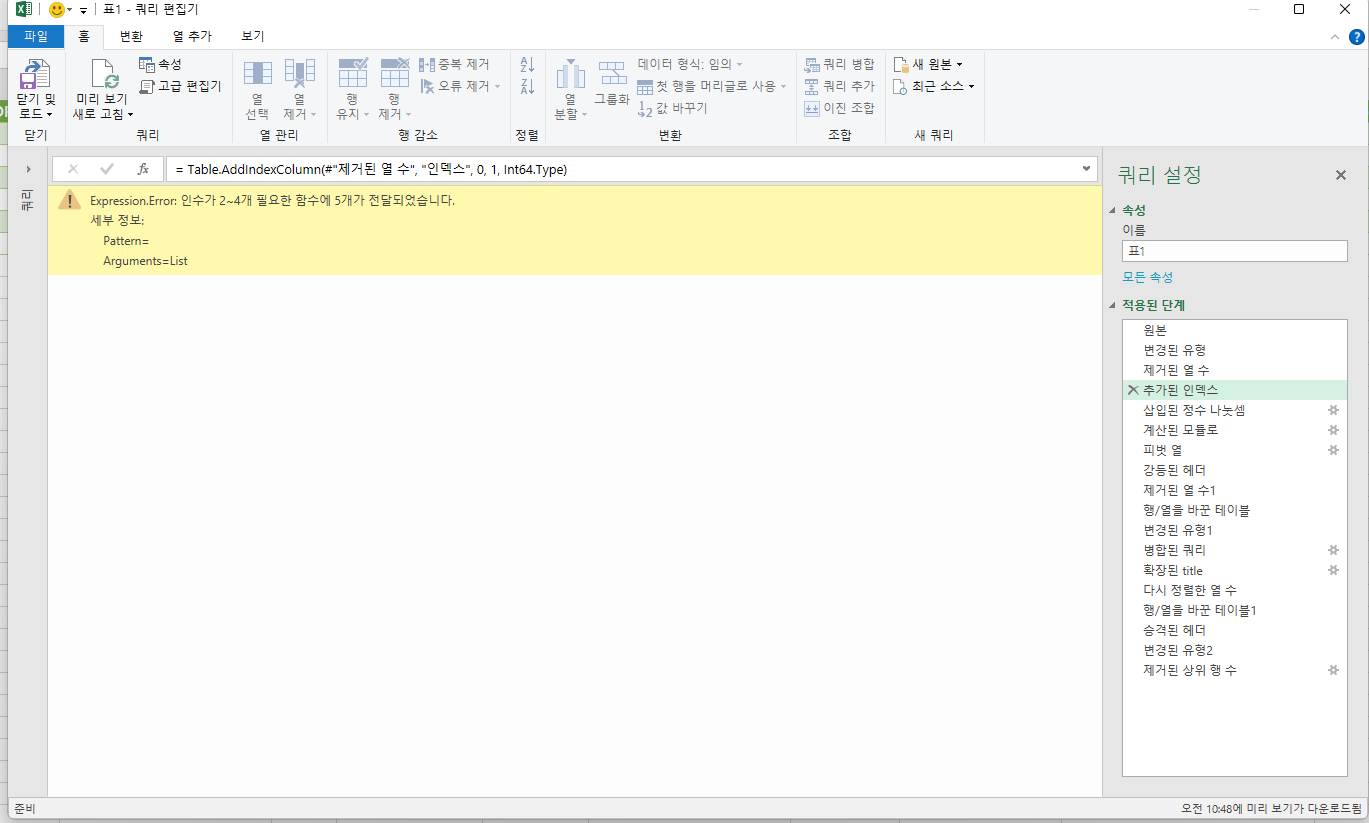Select the 제거된 열 수1 step
Viewport: 1369px width, 823px height.
pyautogui.click(x=1235, y=490)
